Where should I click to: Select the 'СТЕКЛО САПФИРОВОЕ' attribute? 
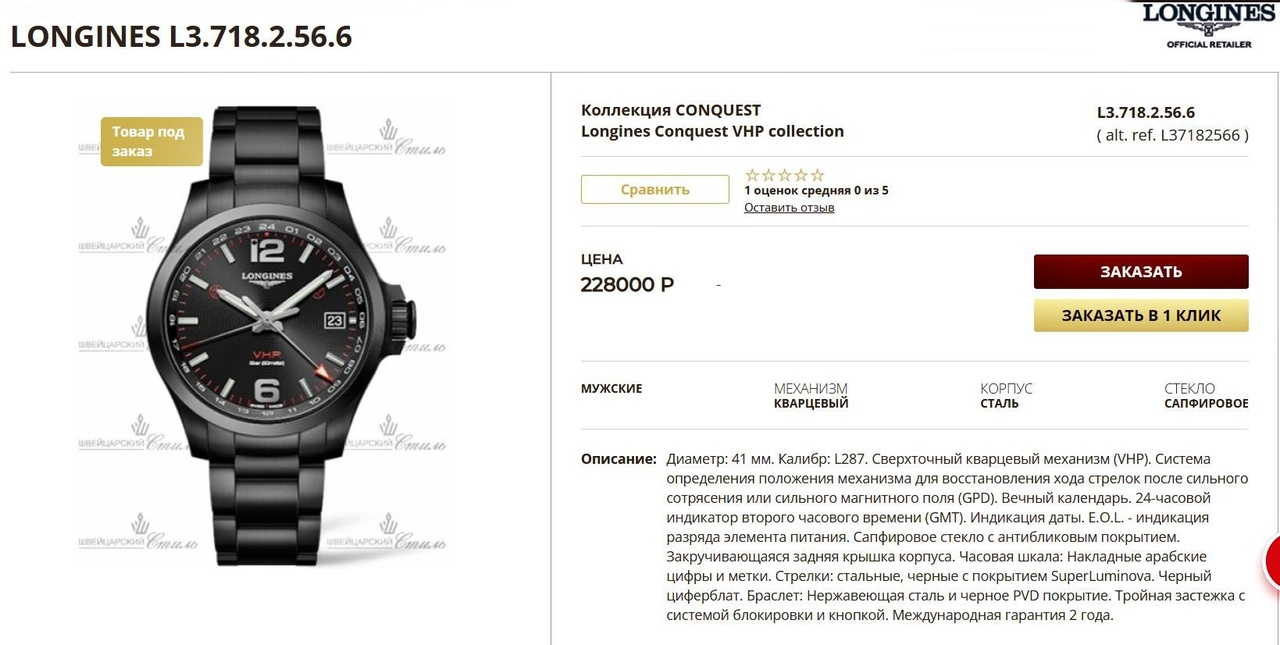(x=1206, y=396)
